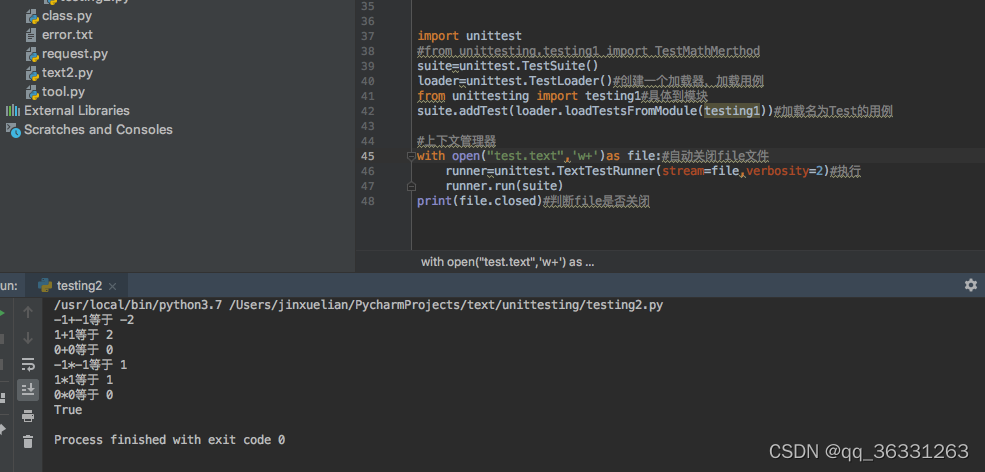This screenshot has width=985, height=472.
Task: Select error.txt in the project tree
Action: click(x=59, y=35)
